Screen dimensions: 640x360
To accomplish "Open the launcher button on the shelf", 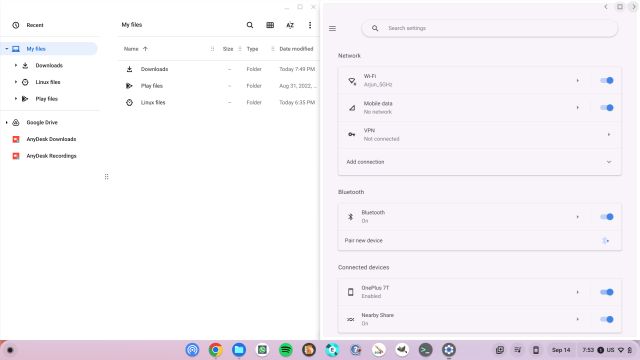I will 10,350.
